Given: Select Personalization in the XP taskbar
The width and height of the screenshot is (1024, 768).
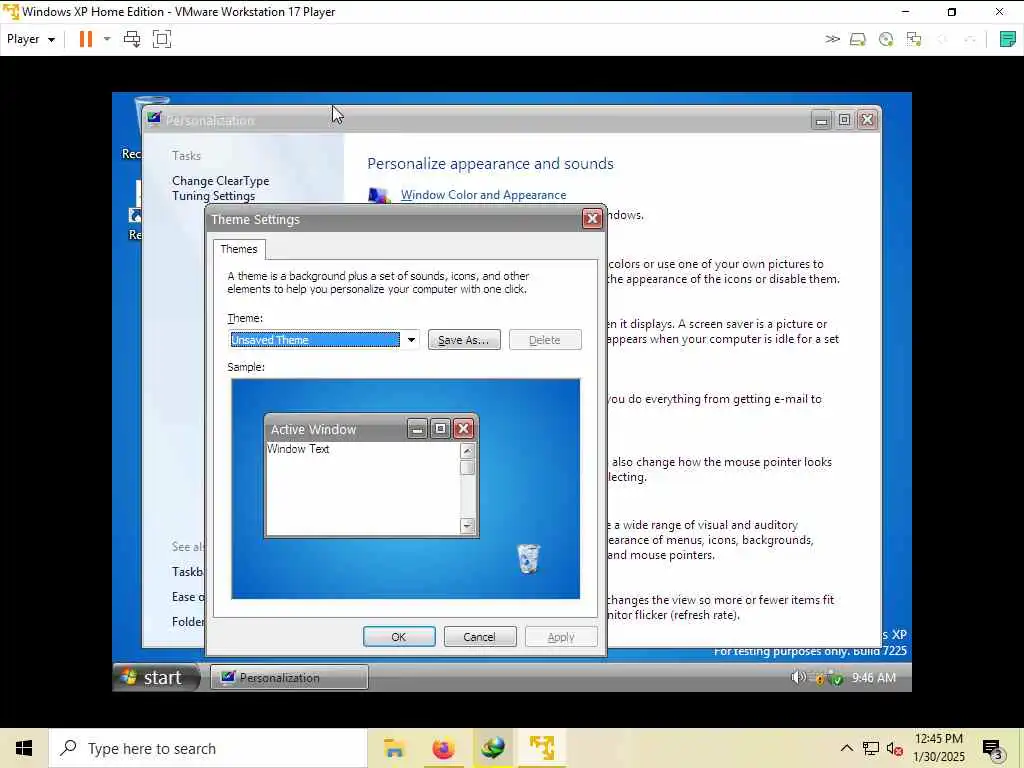Looking at the screenshot, I should click(x=289, y=678).
